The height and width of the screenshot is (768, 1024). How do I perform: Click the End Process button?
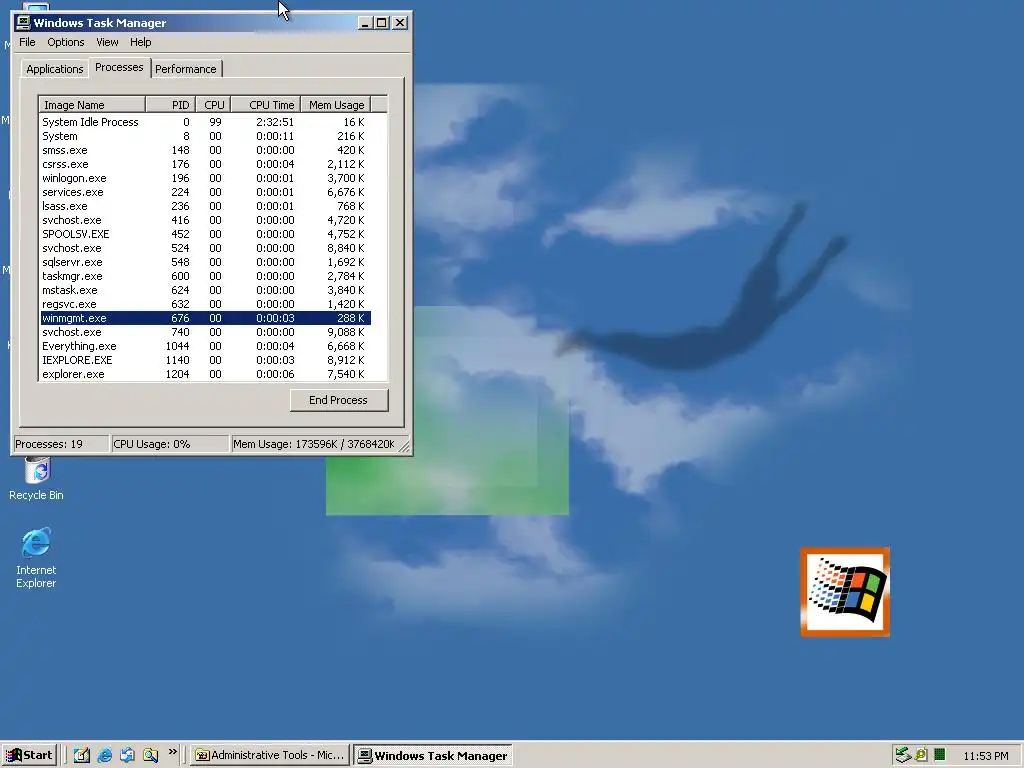pyautogui.click(x=339, y=400)
